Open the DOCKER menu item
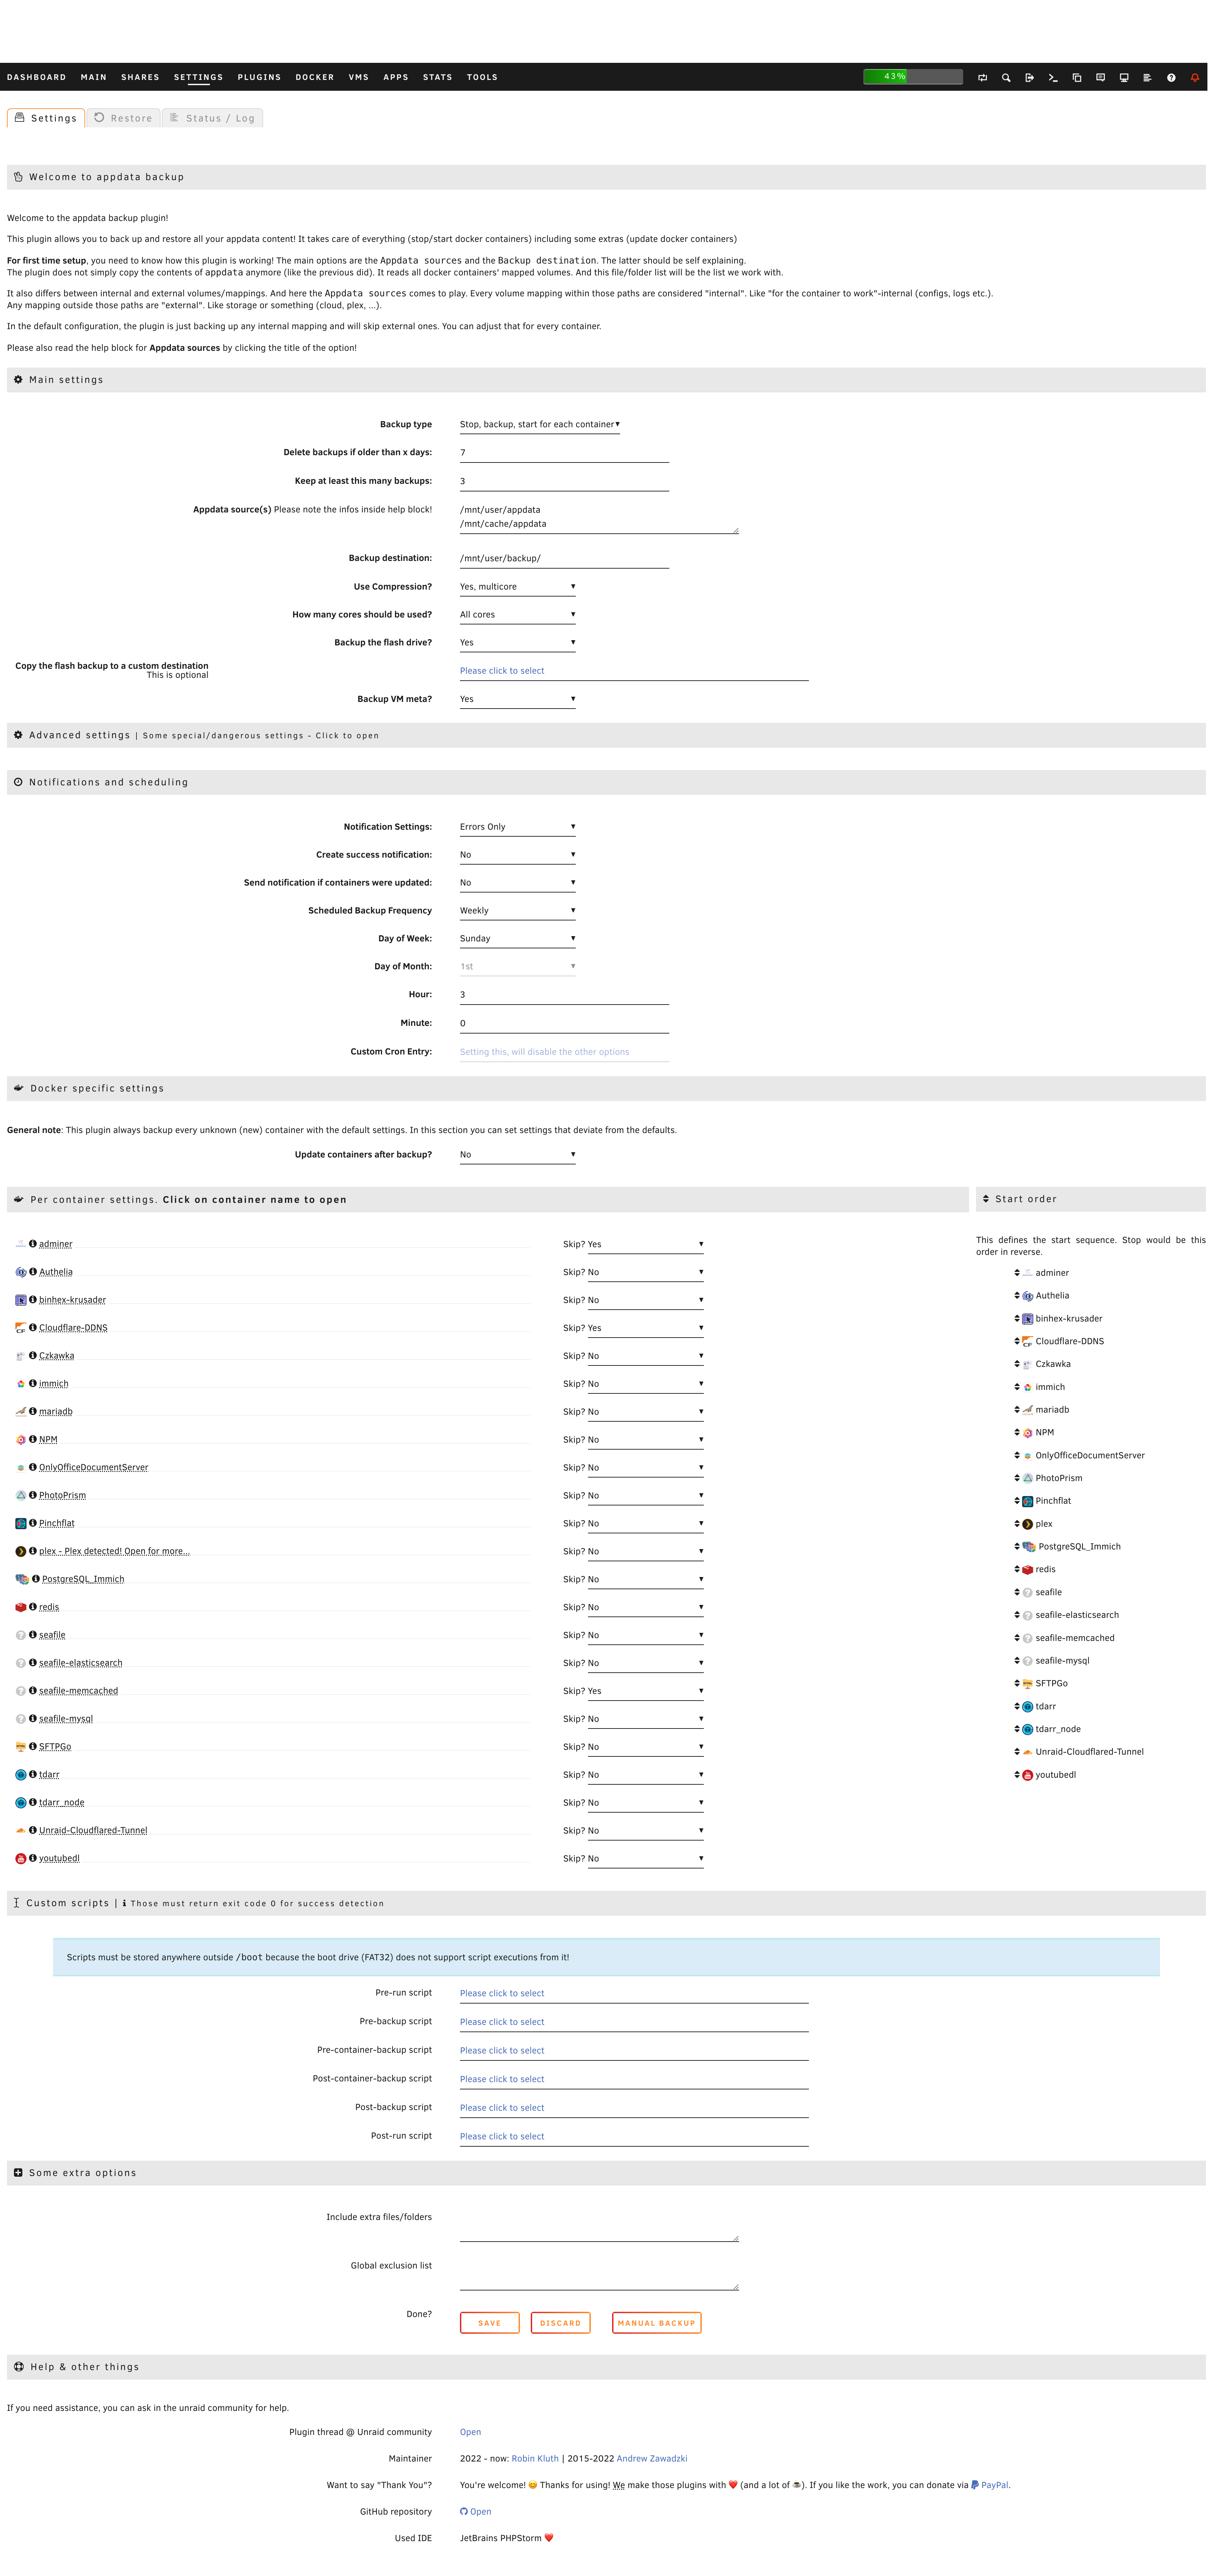This screenshot has width=1213, height=2576. [314, 77]
